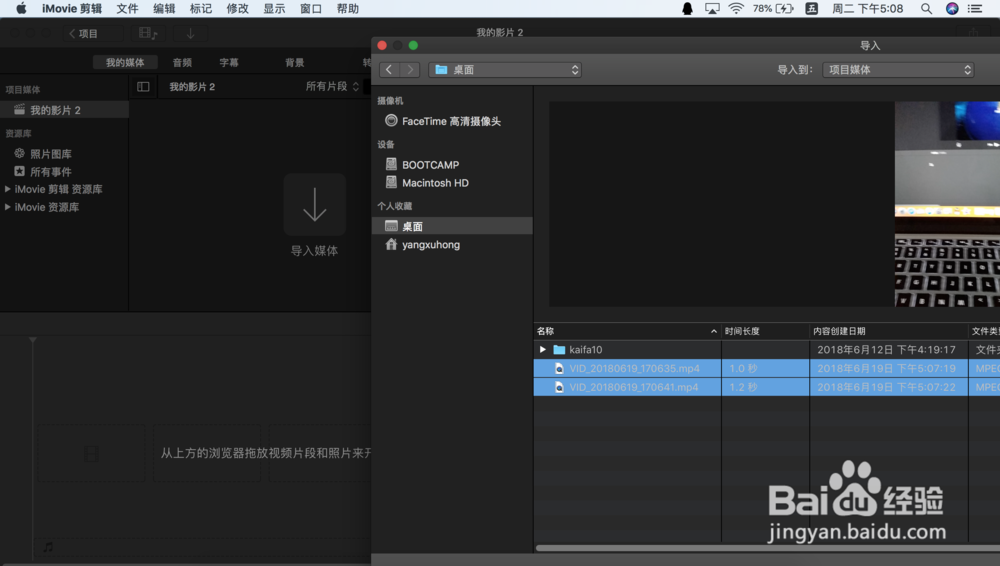Image resolution: width=1000 pixels, height=566 pixels.
Task: Expand the iMovie 资源库 disclosure triangle
Action: [x=8, y=207]
